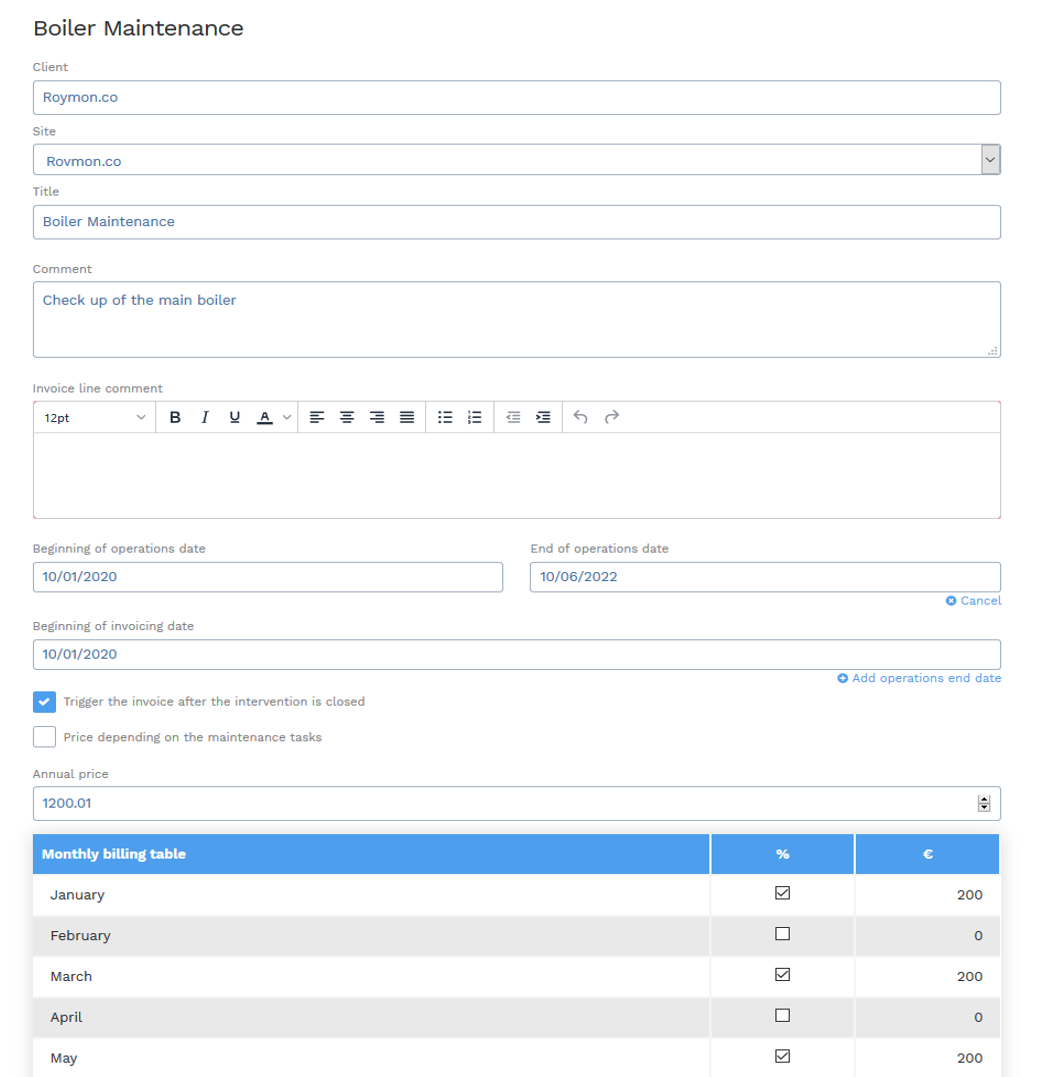Select the text color swatch button
The height and width of the screenshot is (1077, 1037).
(x=264, y=417)
